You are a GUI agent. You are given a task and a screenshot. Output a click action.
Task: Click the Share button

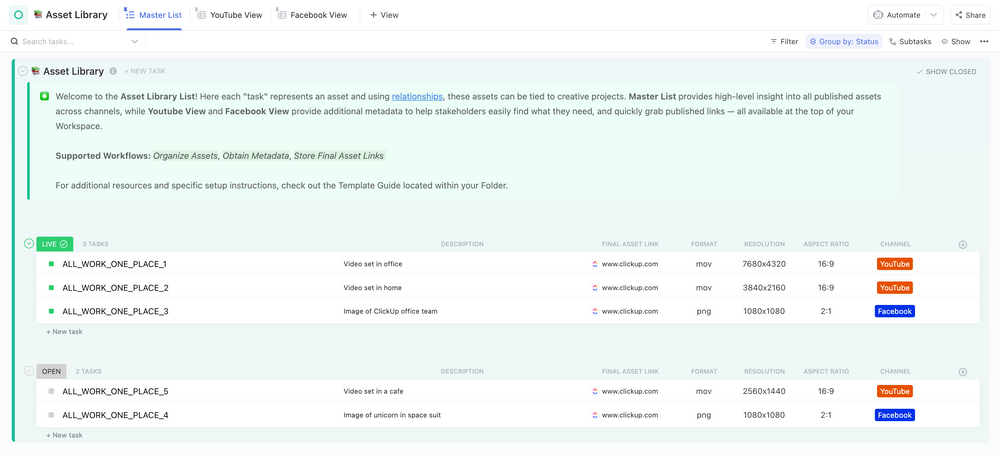(x=969, y=15)
